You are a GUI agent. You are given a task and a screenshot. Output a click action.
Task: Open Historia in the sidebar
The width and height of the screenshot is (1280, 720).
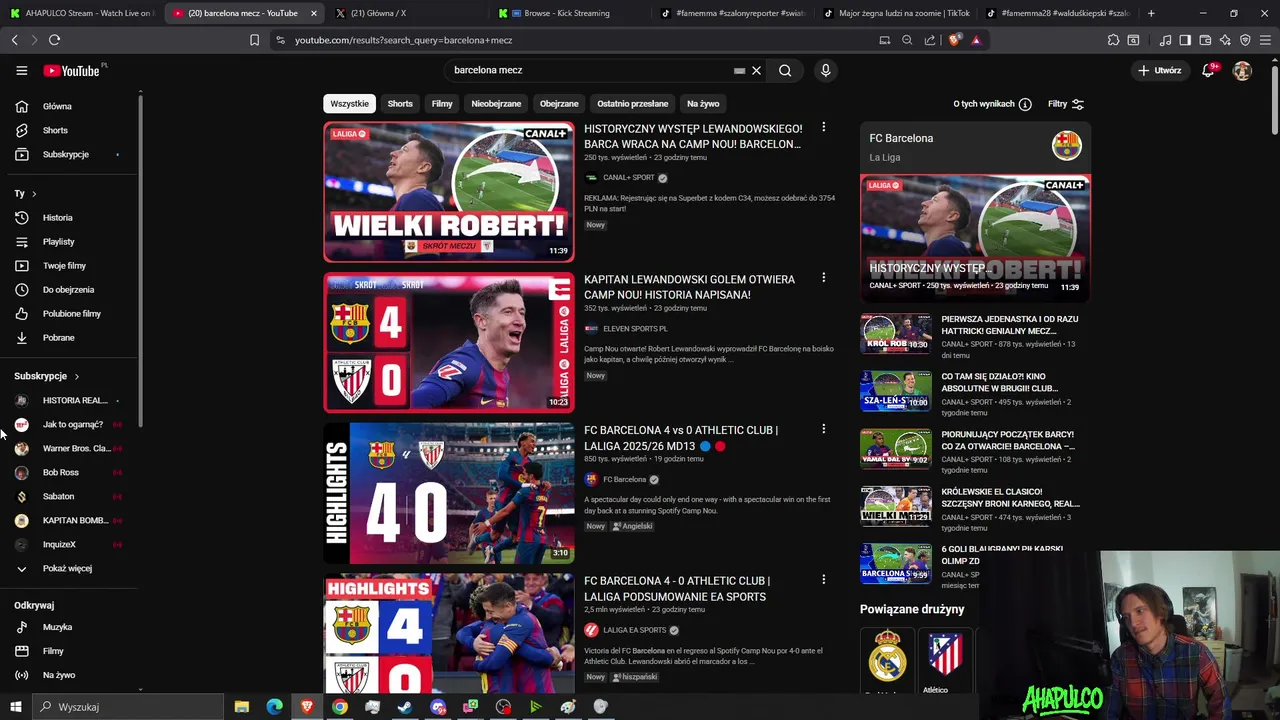tap(70, 217)
